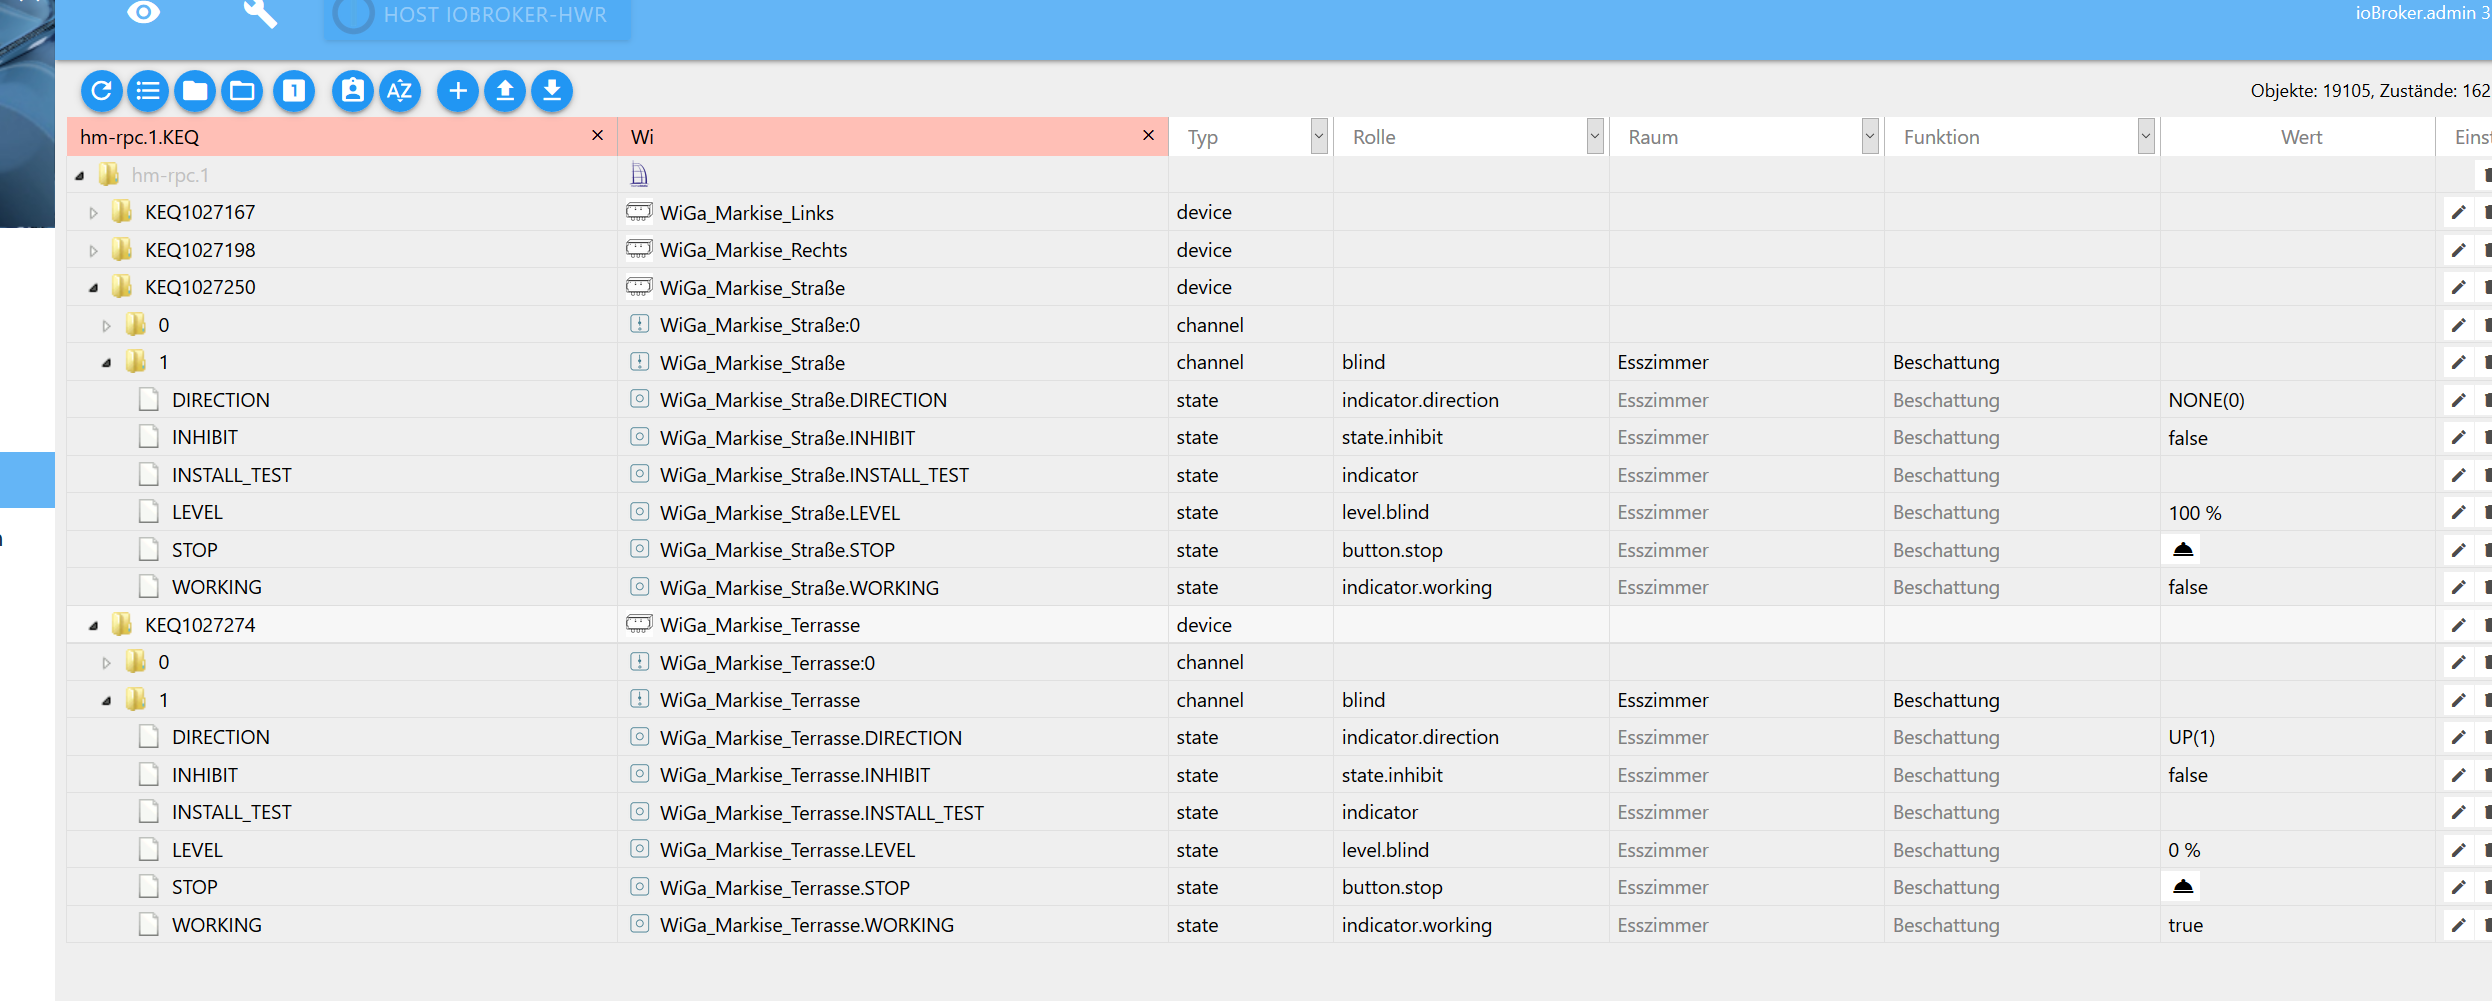Click the state icon beside WiGa_Markise_Terrasse.DIRECTION
The height and width of the screenshot is (1001, 2492).
(x=640, y=737)
